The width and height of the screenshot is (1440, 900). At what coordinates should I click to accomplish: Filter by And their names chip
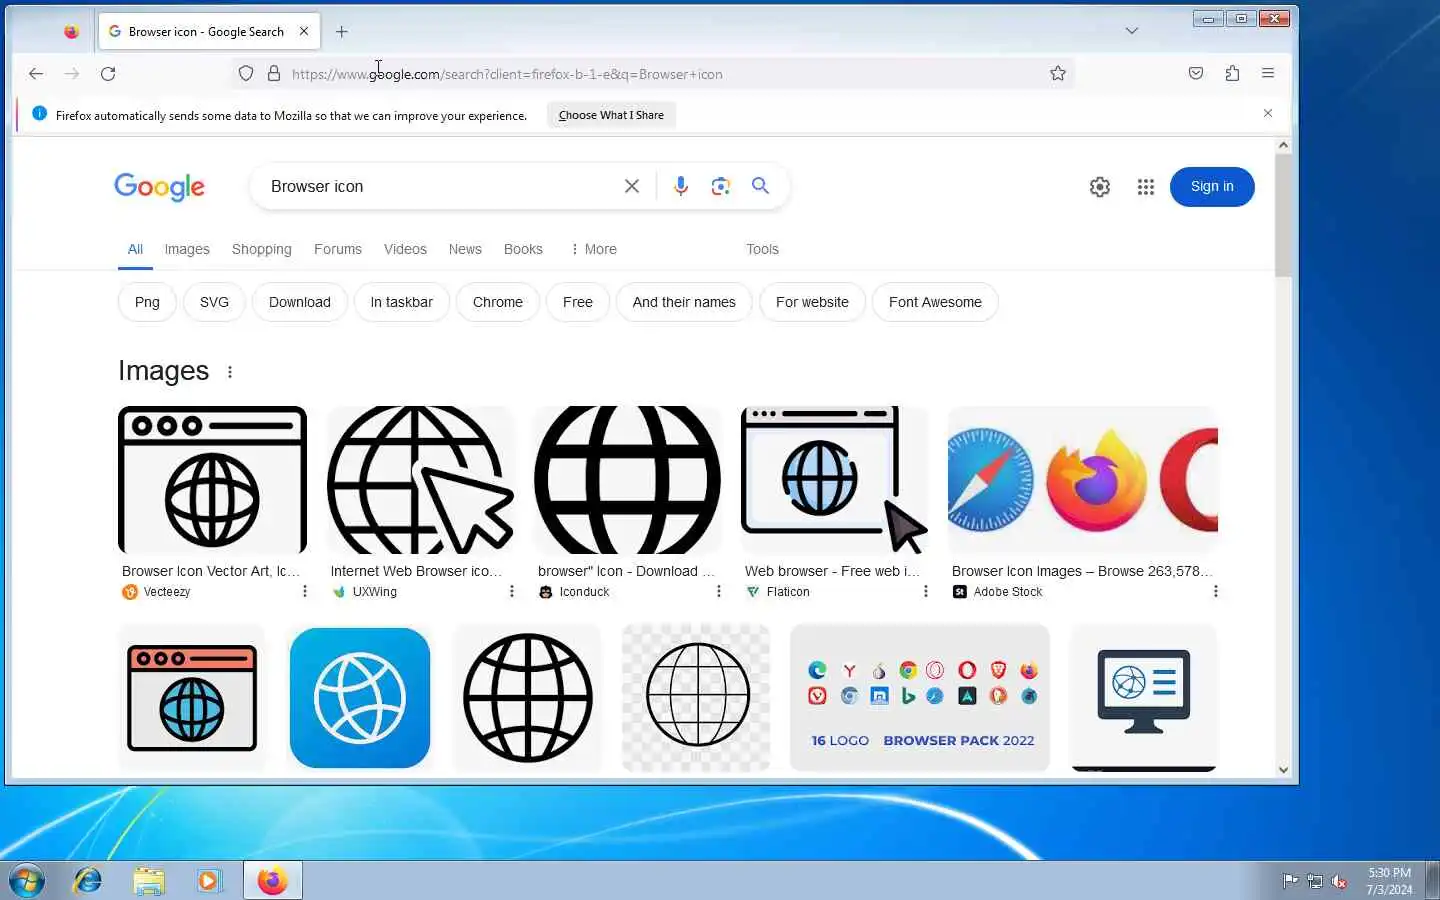684,302
